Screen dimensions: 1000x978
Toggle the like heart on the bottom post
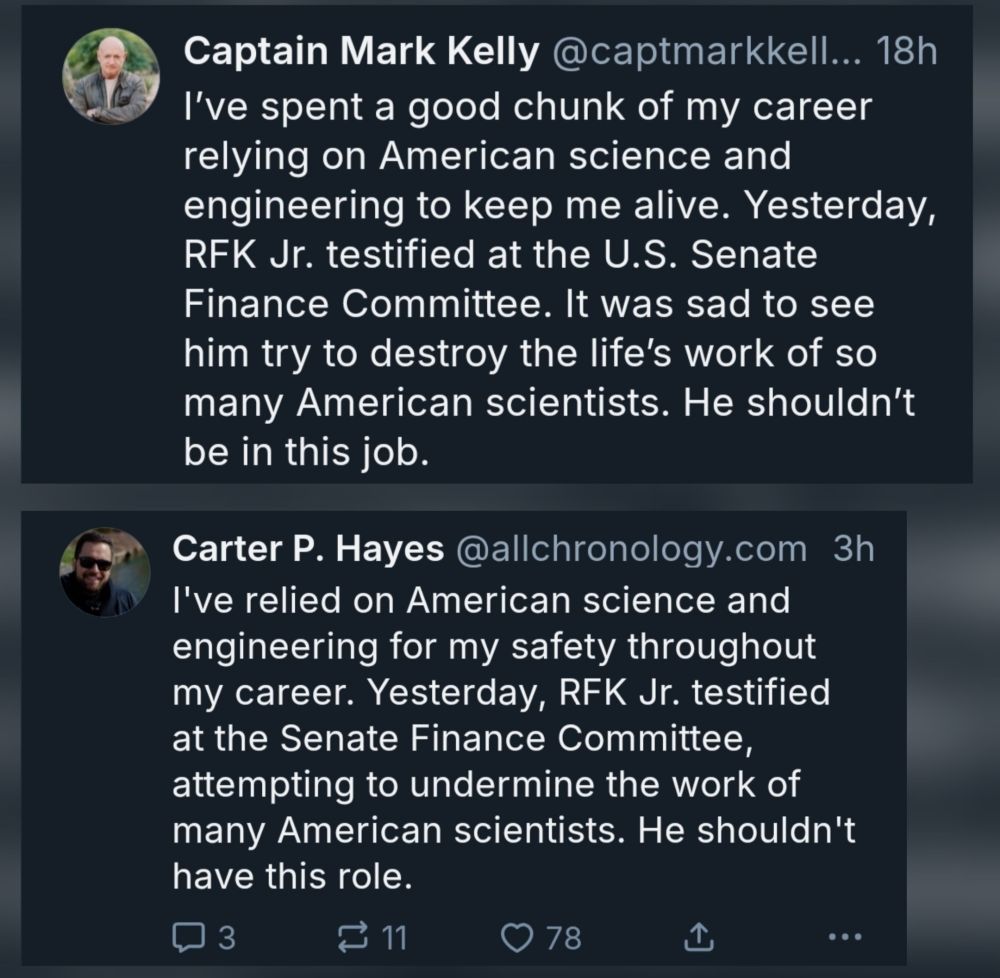pyautogui.click(x=519, y=937)
